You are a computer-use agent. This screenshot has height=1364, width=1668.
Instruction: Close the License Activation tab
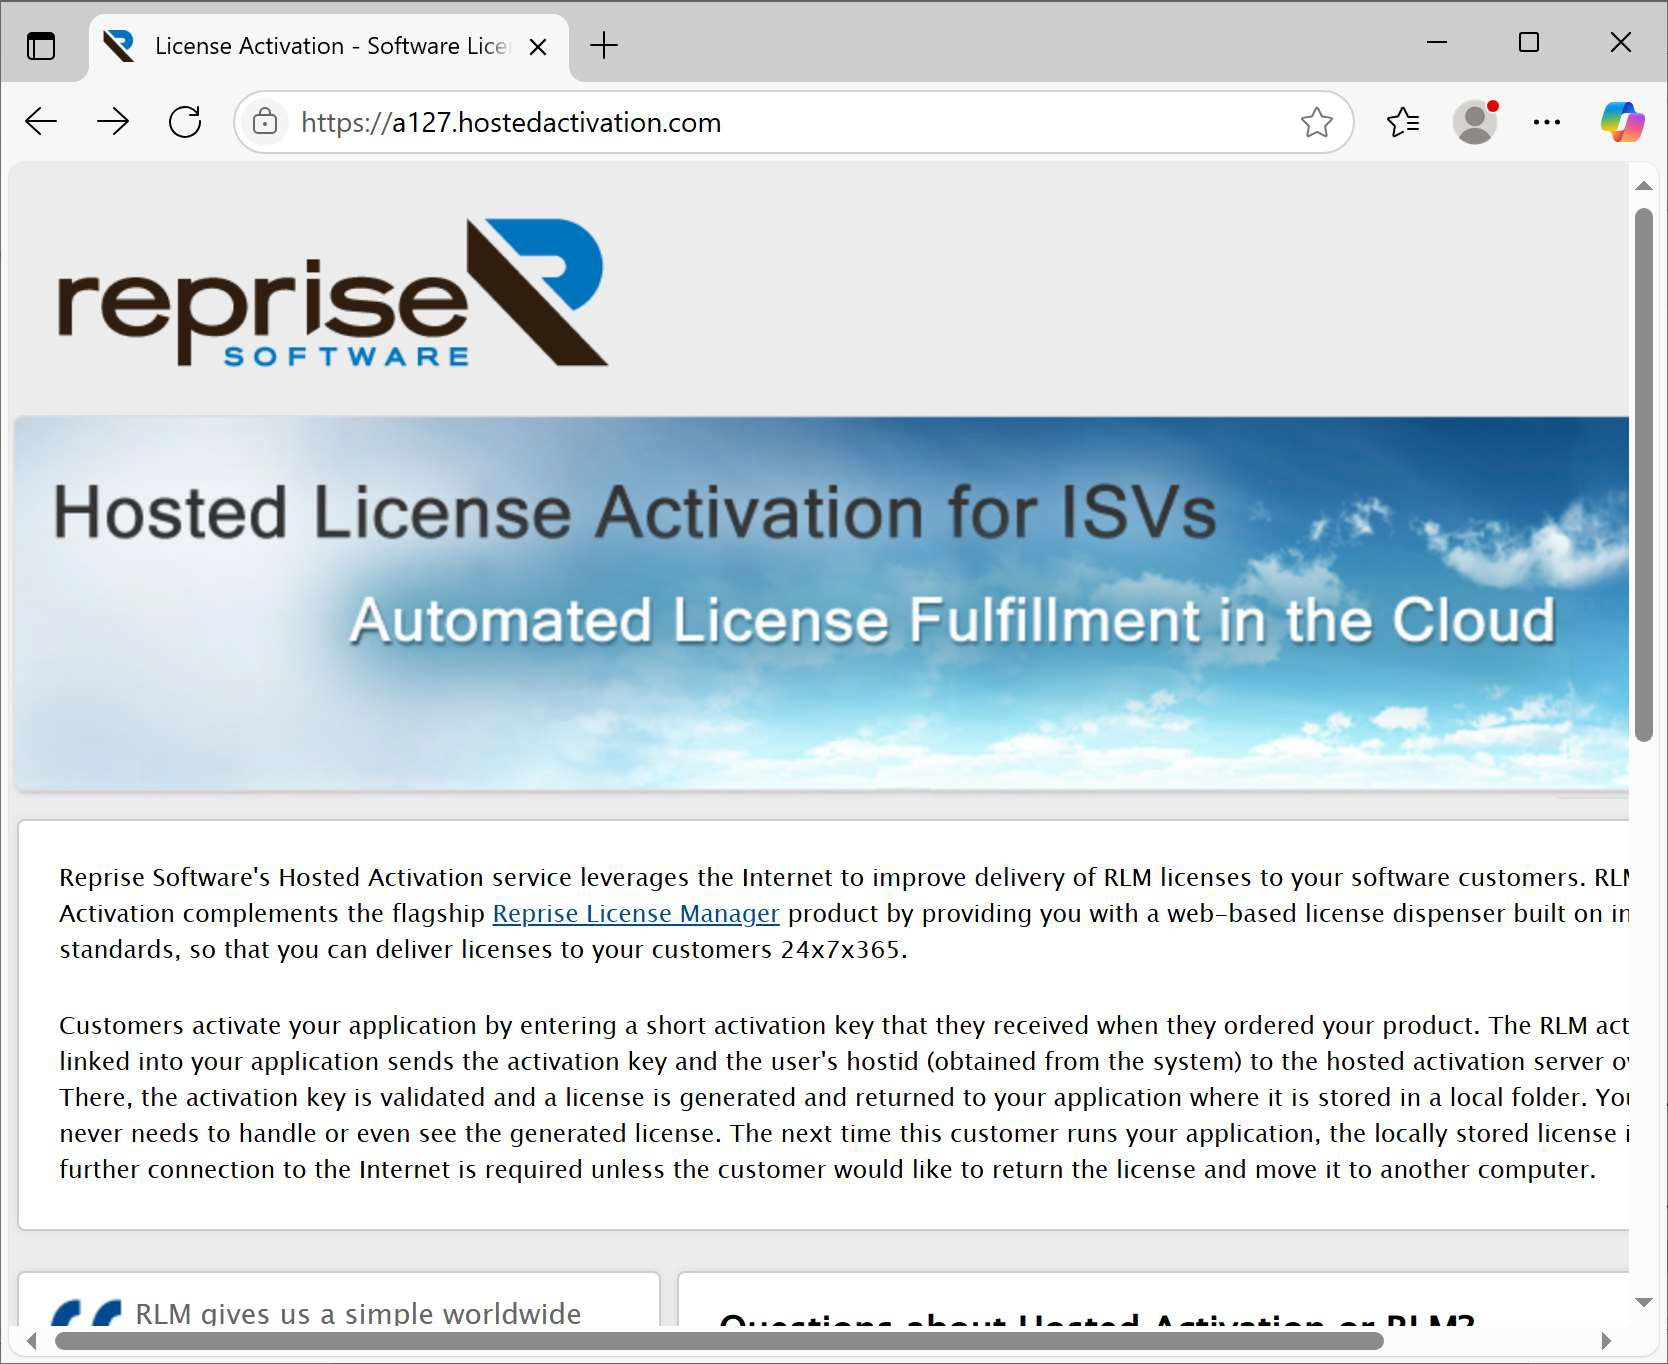pos(538,47)
